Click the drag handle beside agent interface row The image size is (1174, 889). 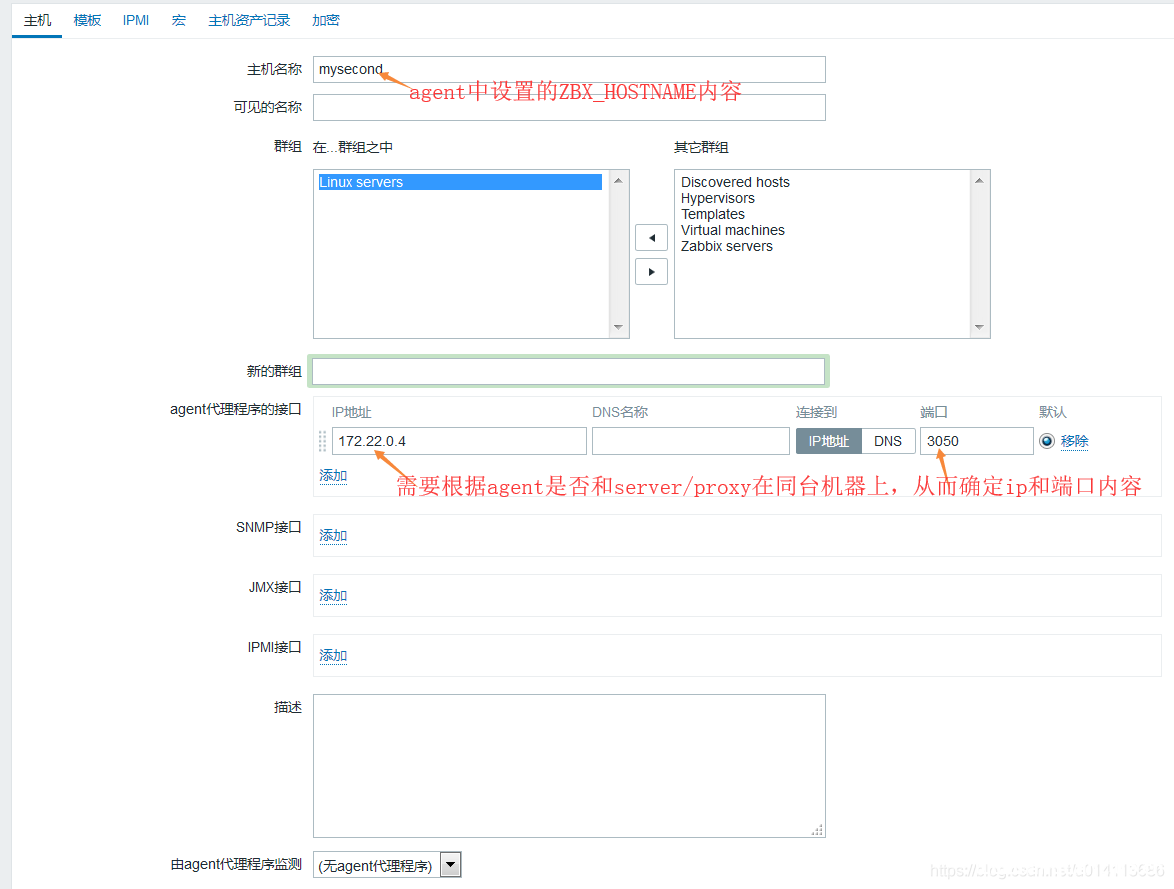(x=322, y=440)
